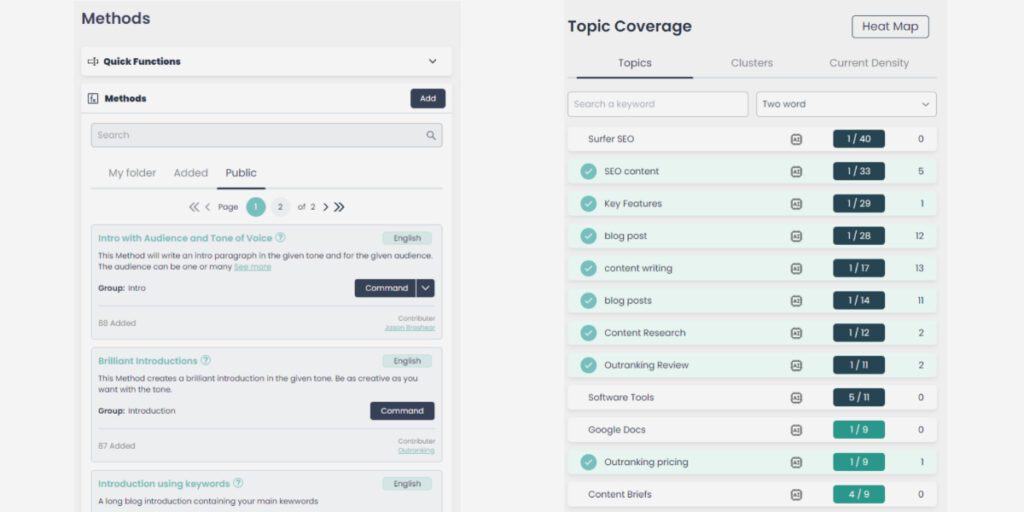Click the AI icon in Software Tools row
Image resolution: width=1024 pixels, height=512 pixels.
(x=796, y=397)
